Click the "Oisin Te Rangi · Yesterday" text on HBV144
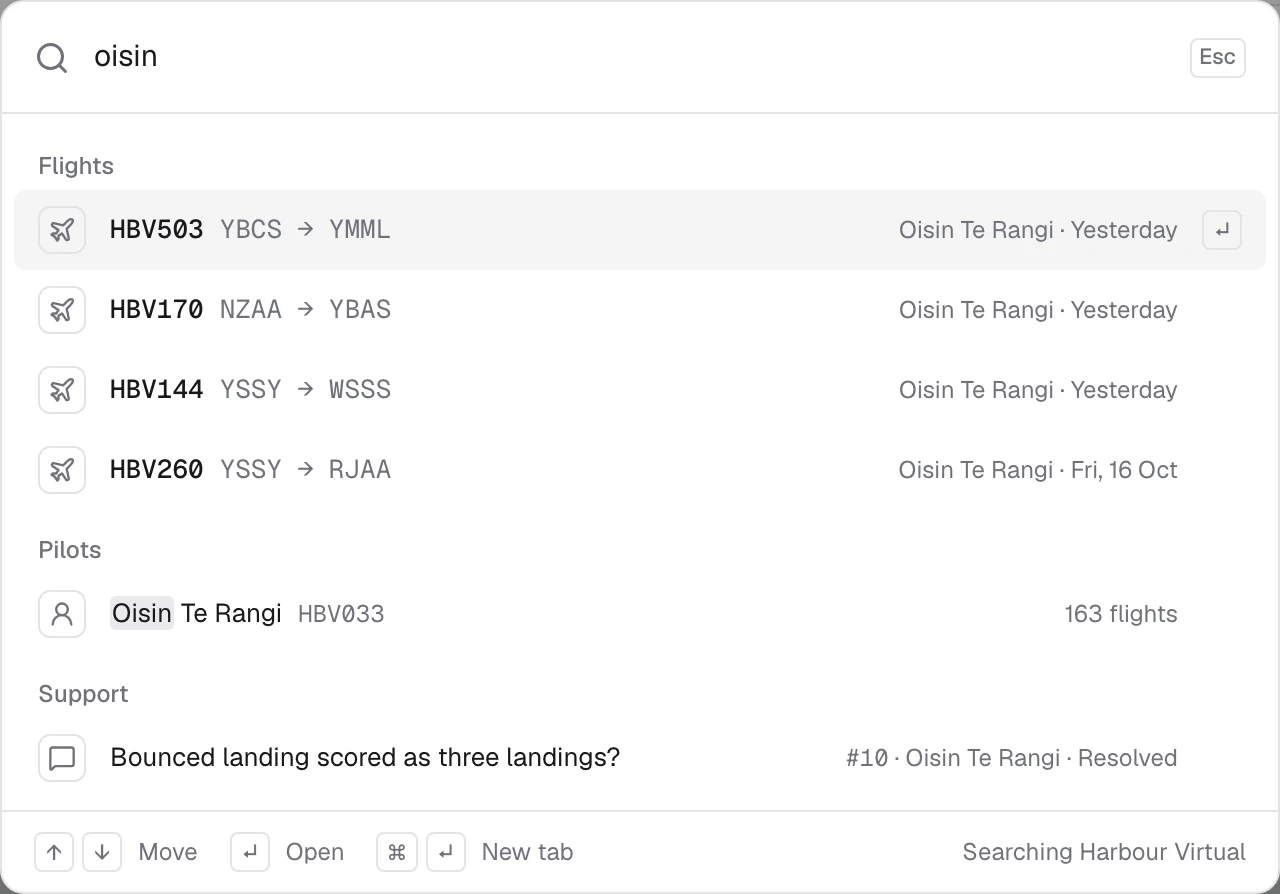The image size is (1280, 894). pos(1038,390)
